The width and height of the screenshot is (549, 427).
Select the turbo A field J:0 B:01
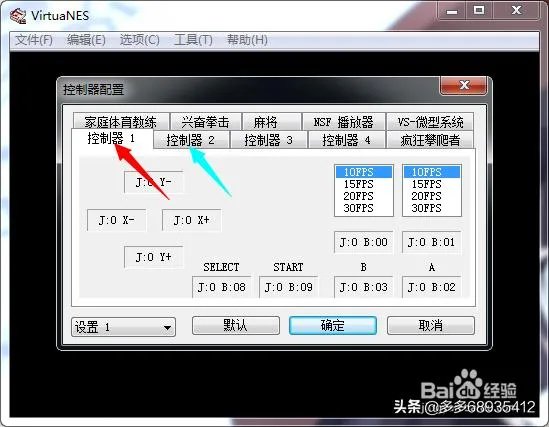[431, 242]
